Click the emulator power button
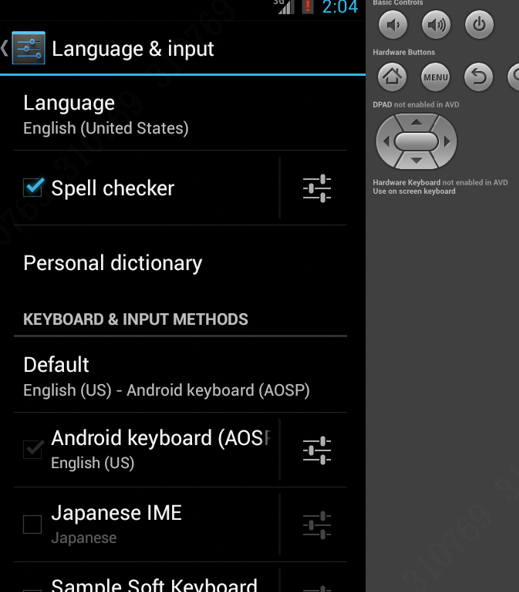The image size is (519, 592). click(x=479, y=25)
